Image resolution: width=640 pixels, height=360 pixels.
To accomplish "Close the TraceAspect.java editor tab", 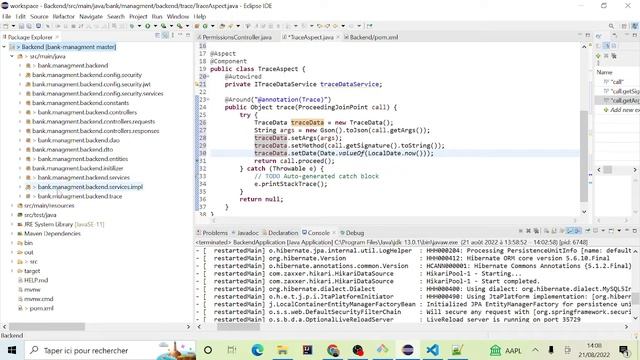I will pos(338,37).
